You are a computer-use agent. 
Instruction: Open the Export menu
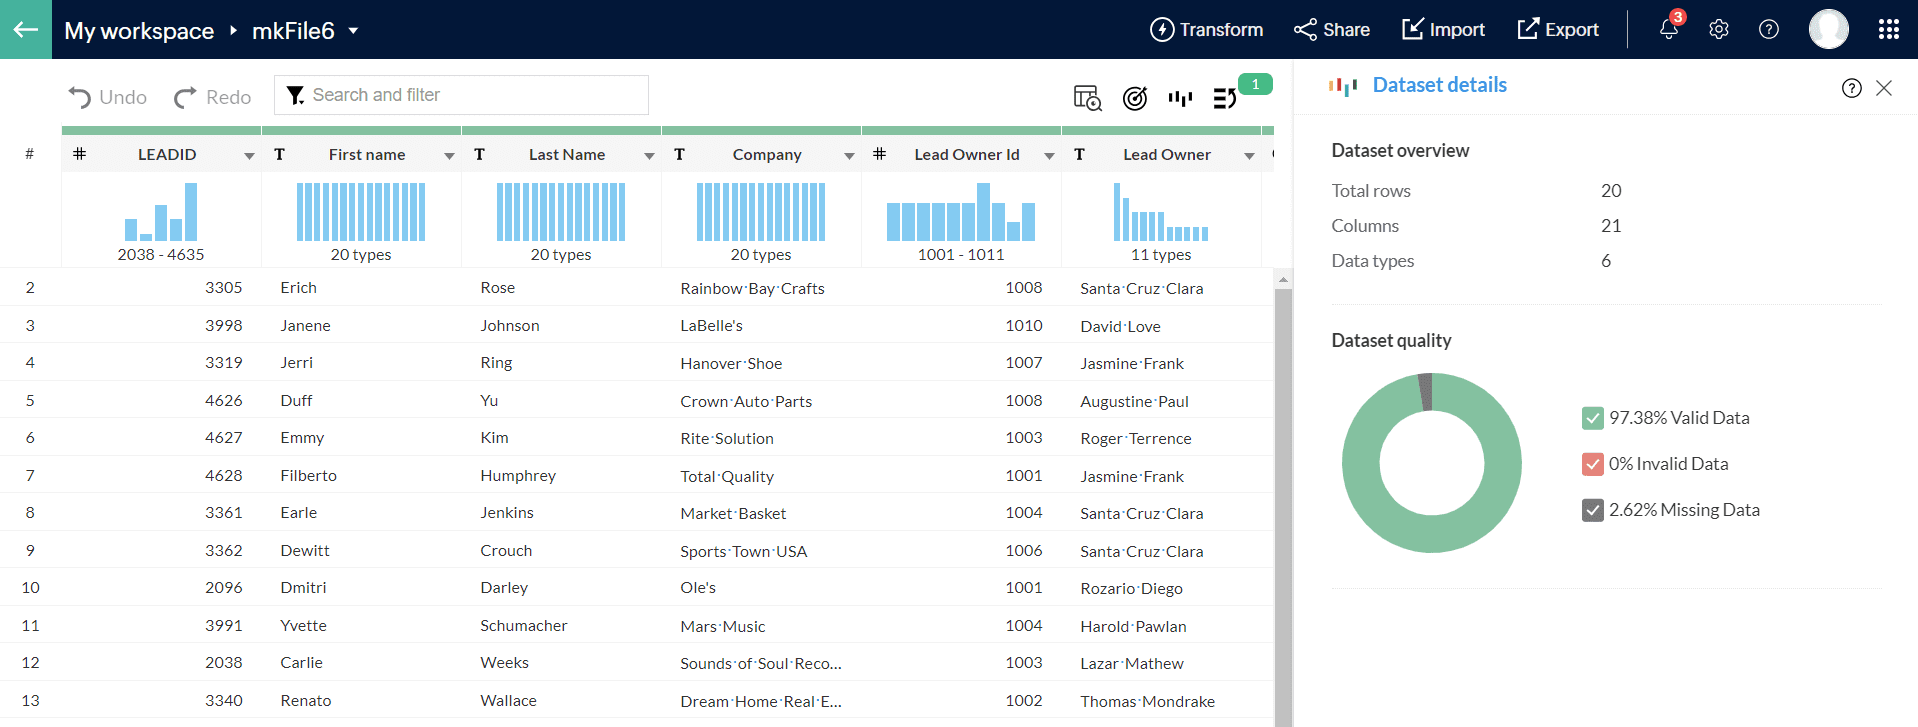(1557, 29)
